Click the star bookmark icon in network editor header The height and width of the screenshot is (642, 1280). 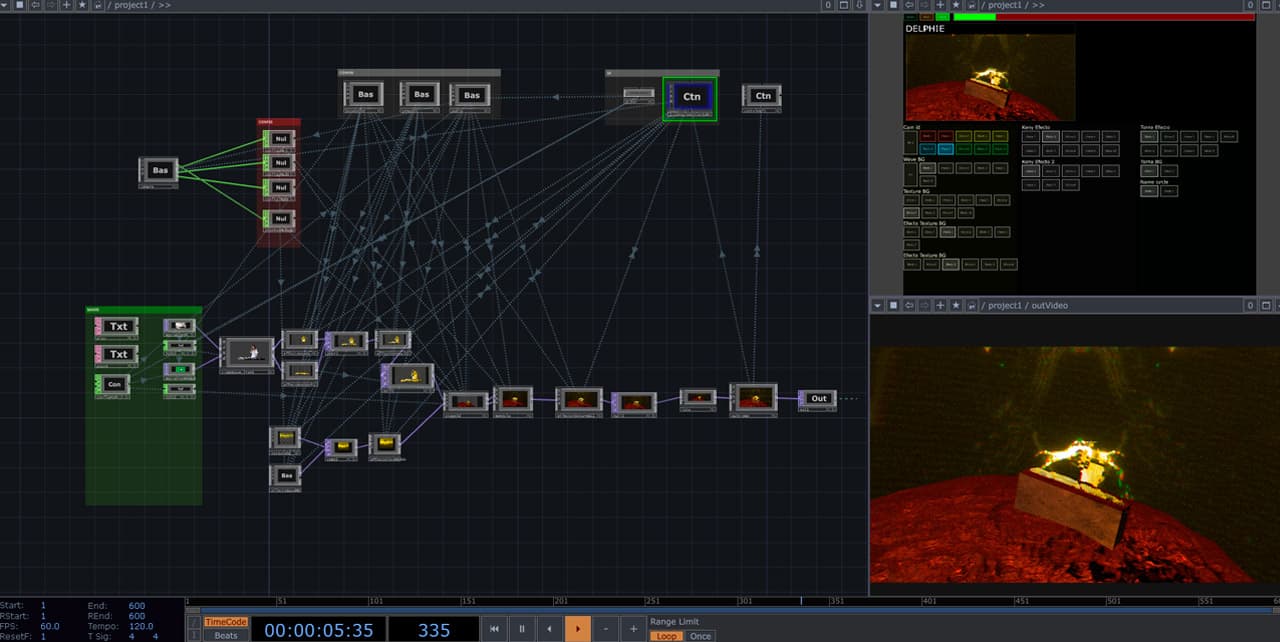pos(81,5)
